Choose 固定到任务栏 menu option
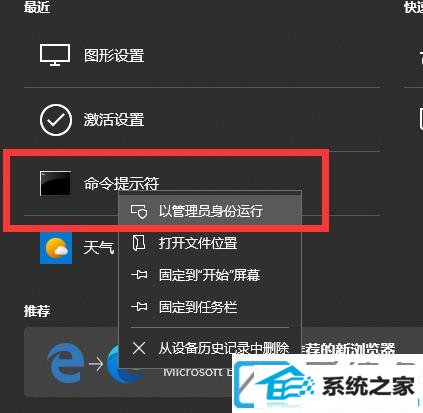423x413 pixels. click(x=210, y=307)
